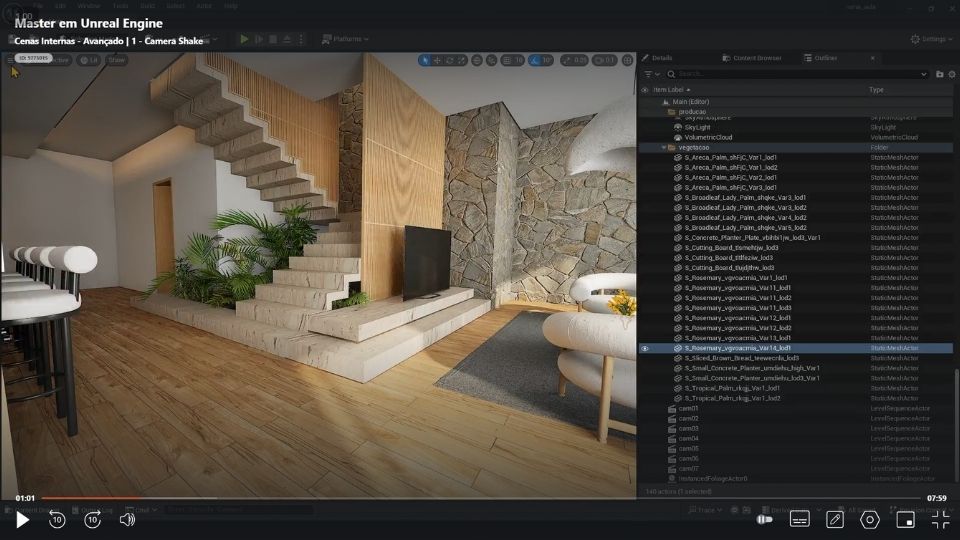Exit fullscreen video mode

[940, 520]
